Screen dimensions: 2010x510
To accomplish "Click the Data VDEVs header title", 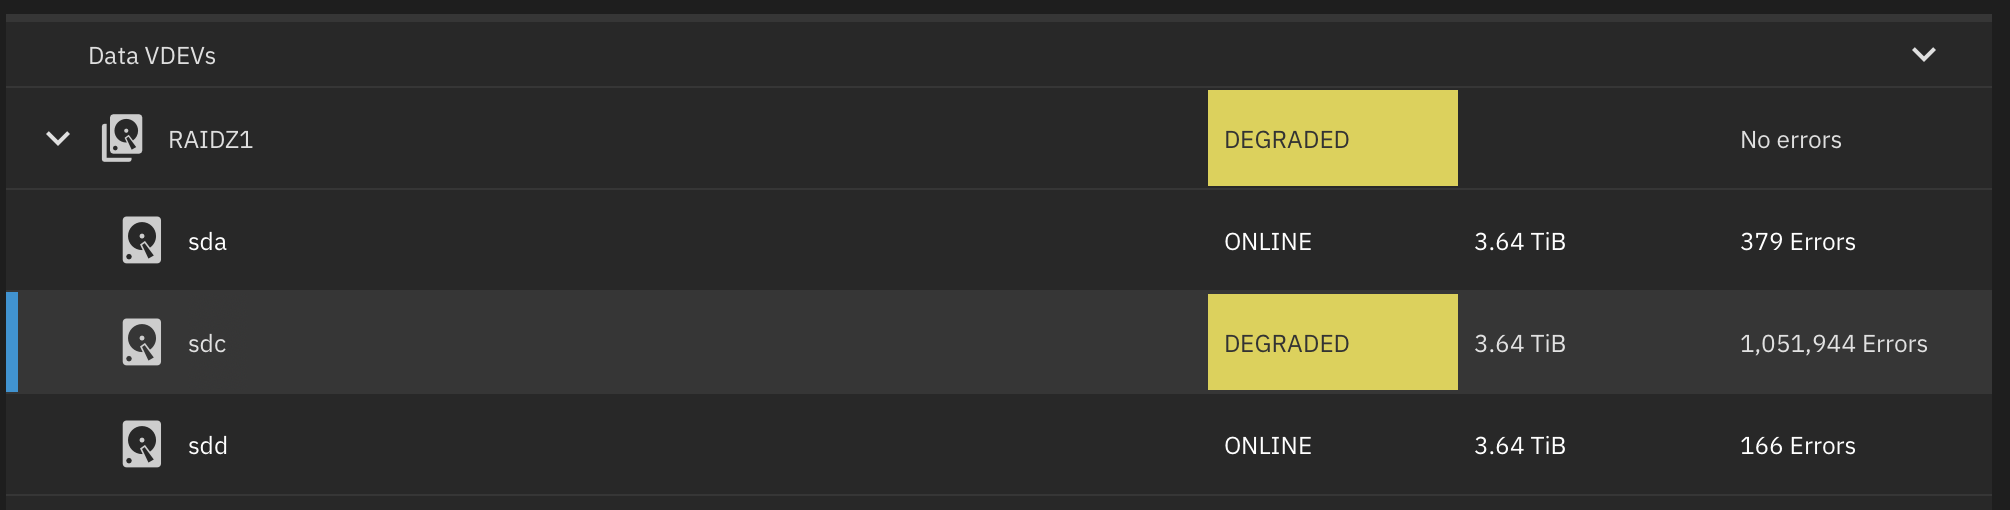I will pyautogui.click(x=152, y=56).
